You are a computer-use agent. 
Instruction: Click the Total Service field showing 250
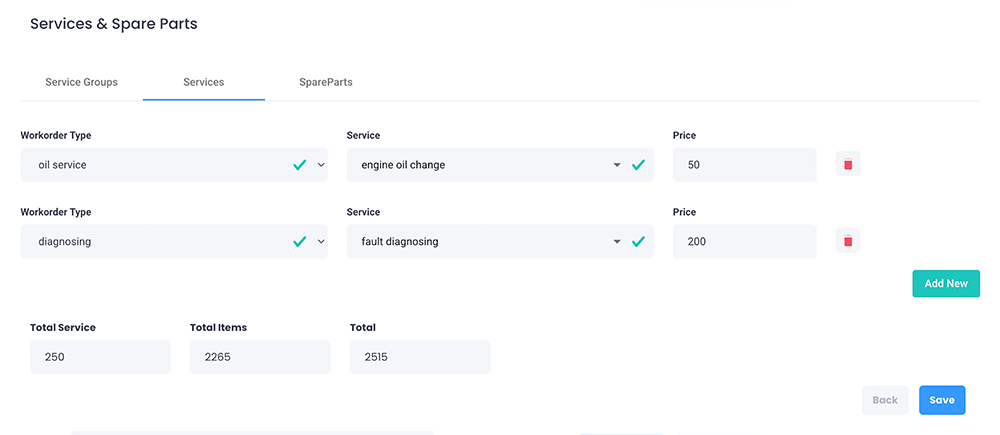100,357
